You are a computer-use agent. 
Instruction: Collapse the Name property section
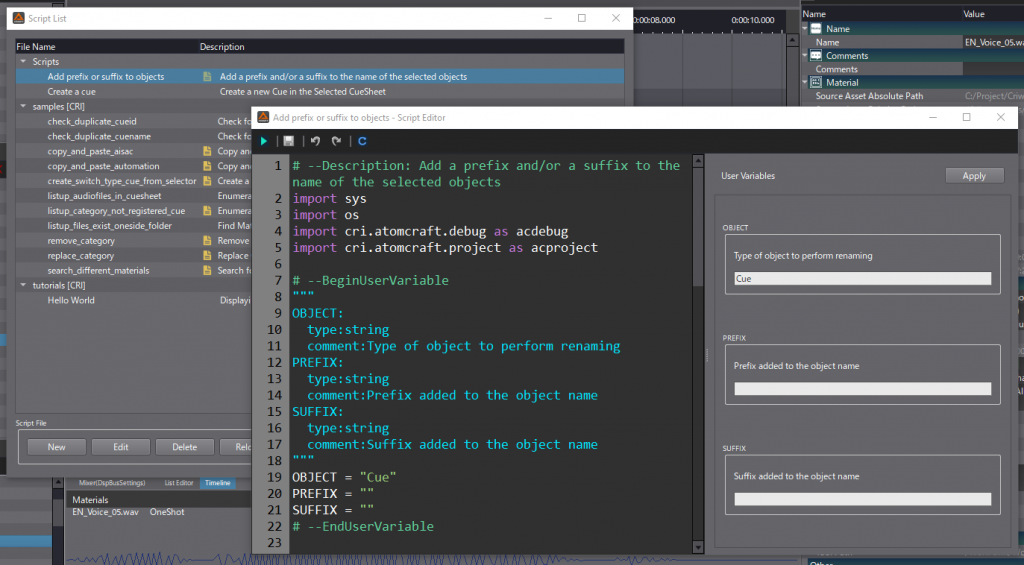(x=806, y=29)
